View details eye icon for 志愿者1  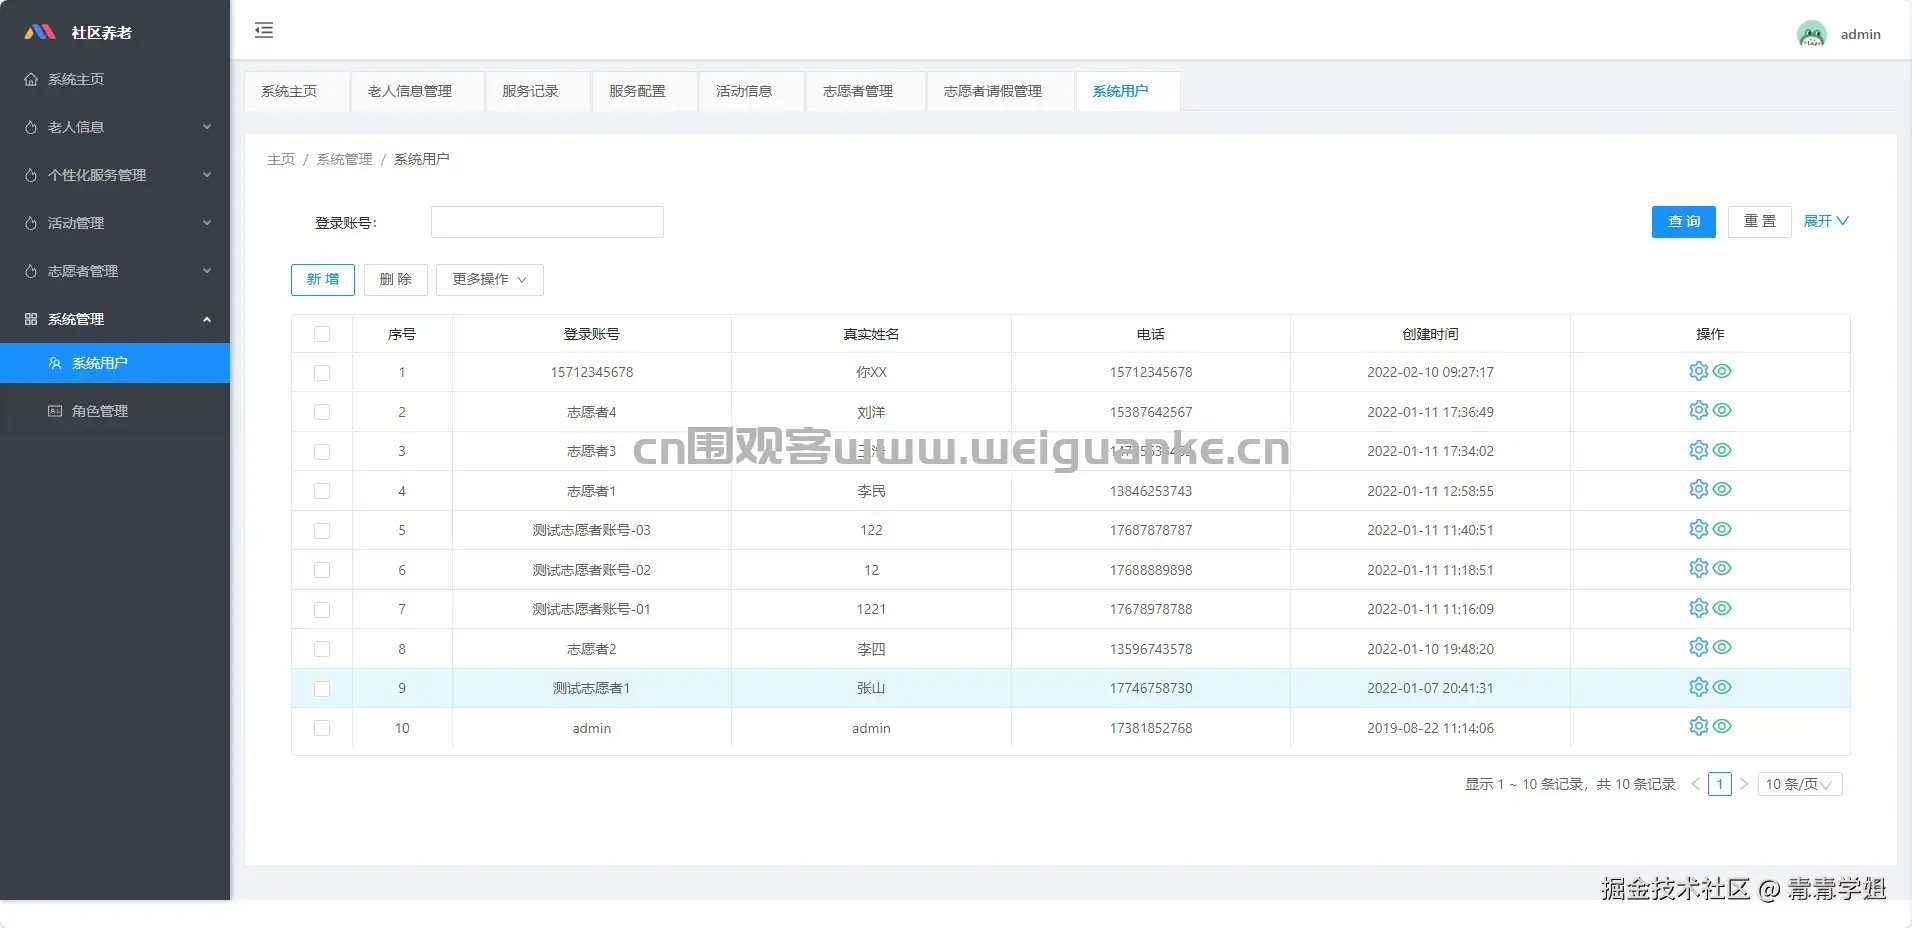[1722, 489]
